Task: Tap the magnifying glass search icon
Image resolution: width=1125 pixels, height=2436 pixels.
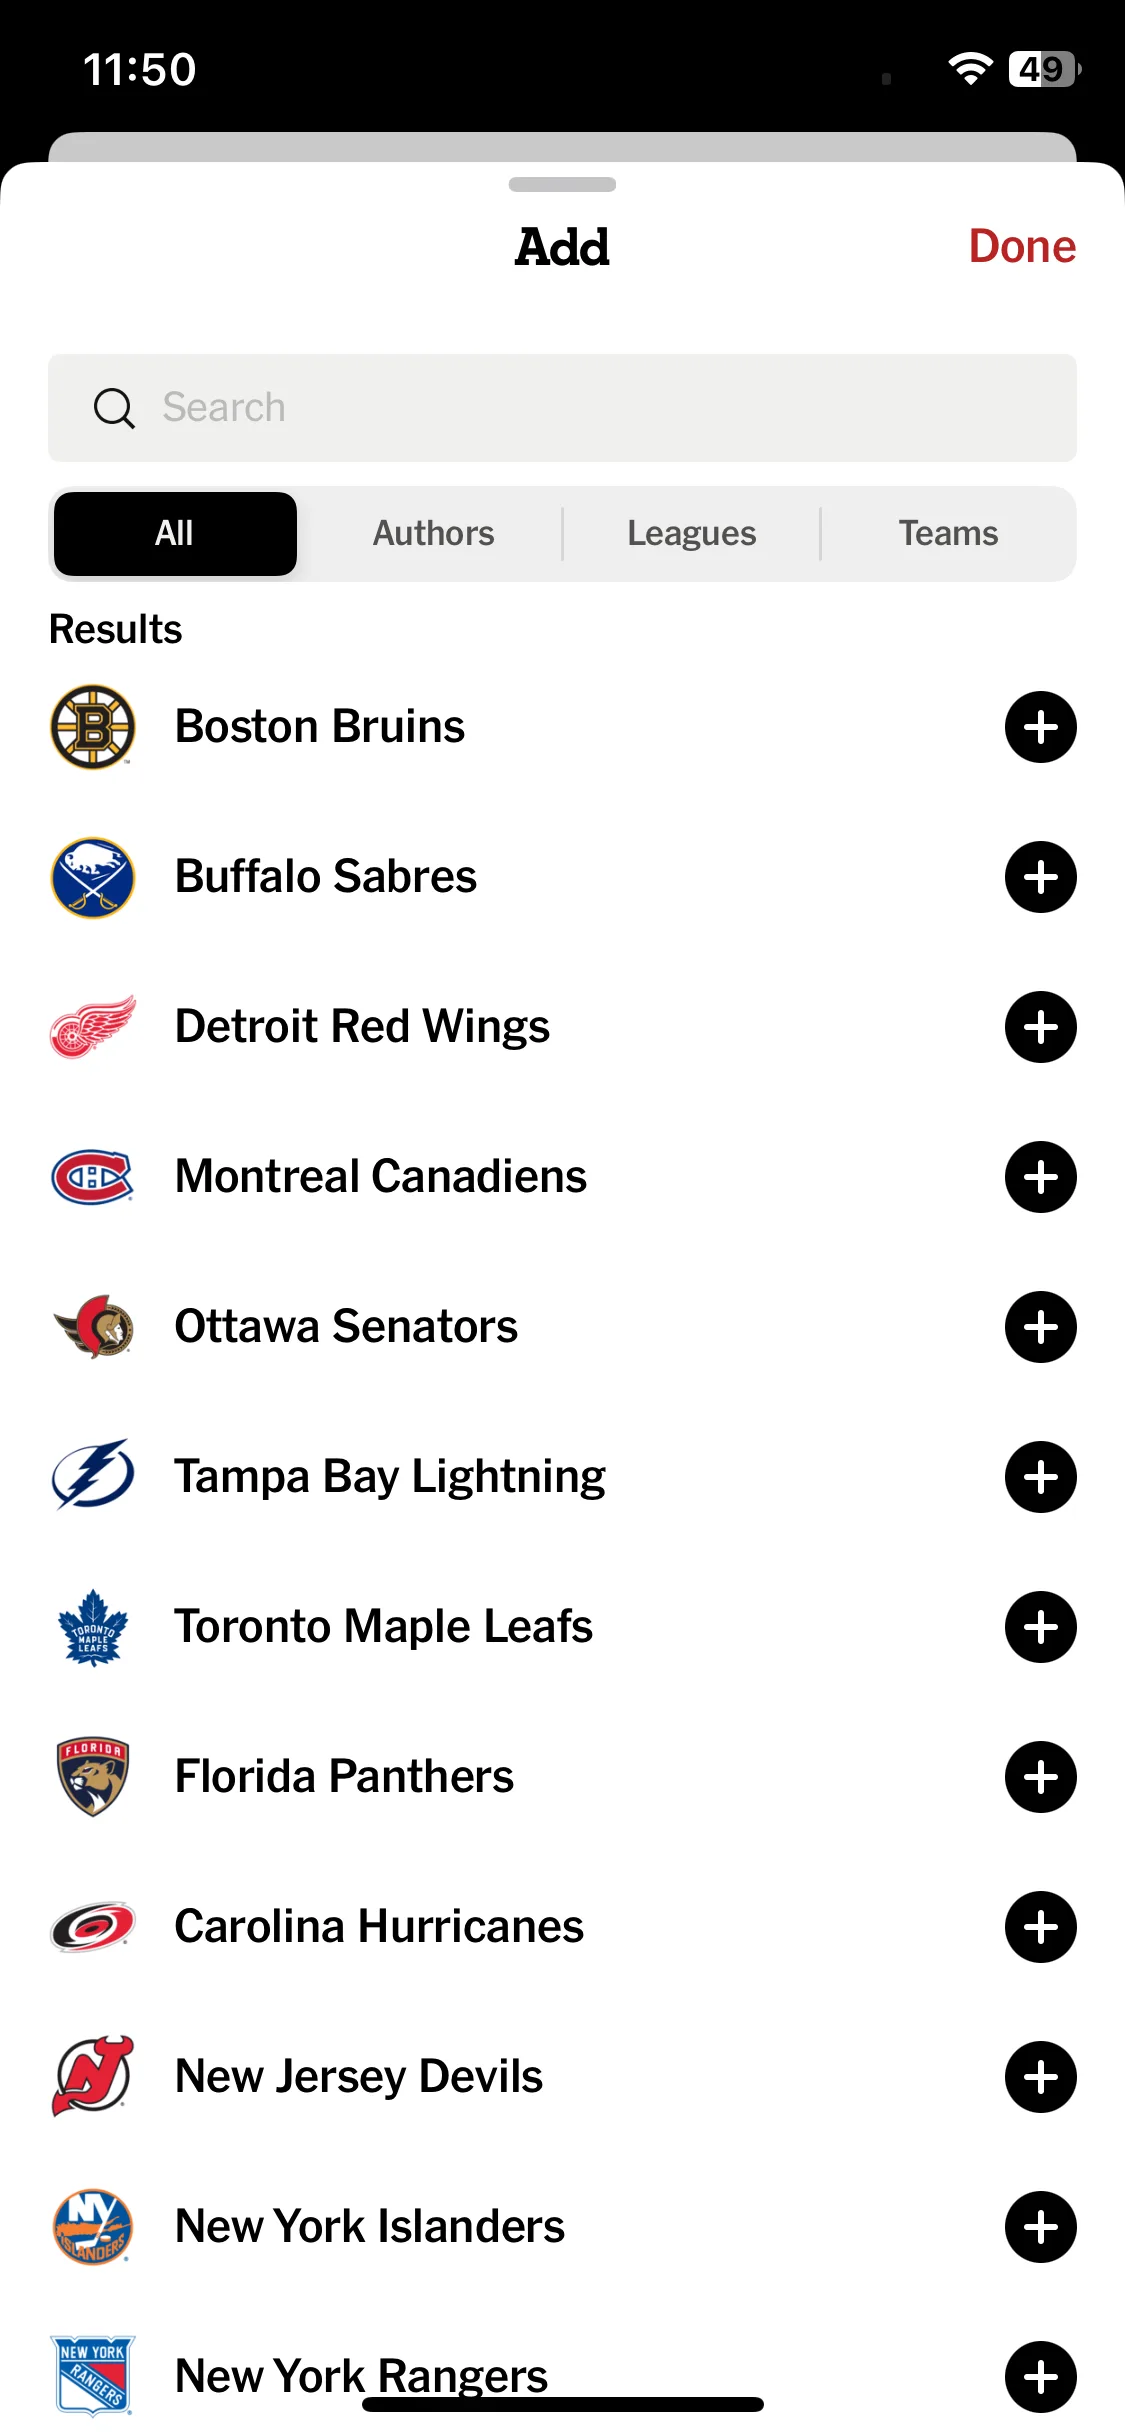Action: pos(114,408)
